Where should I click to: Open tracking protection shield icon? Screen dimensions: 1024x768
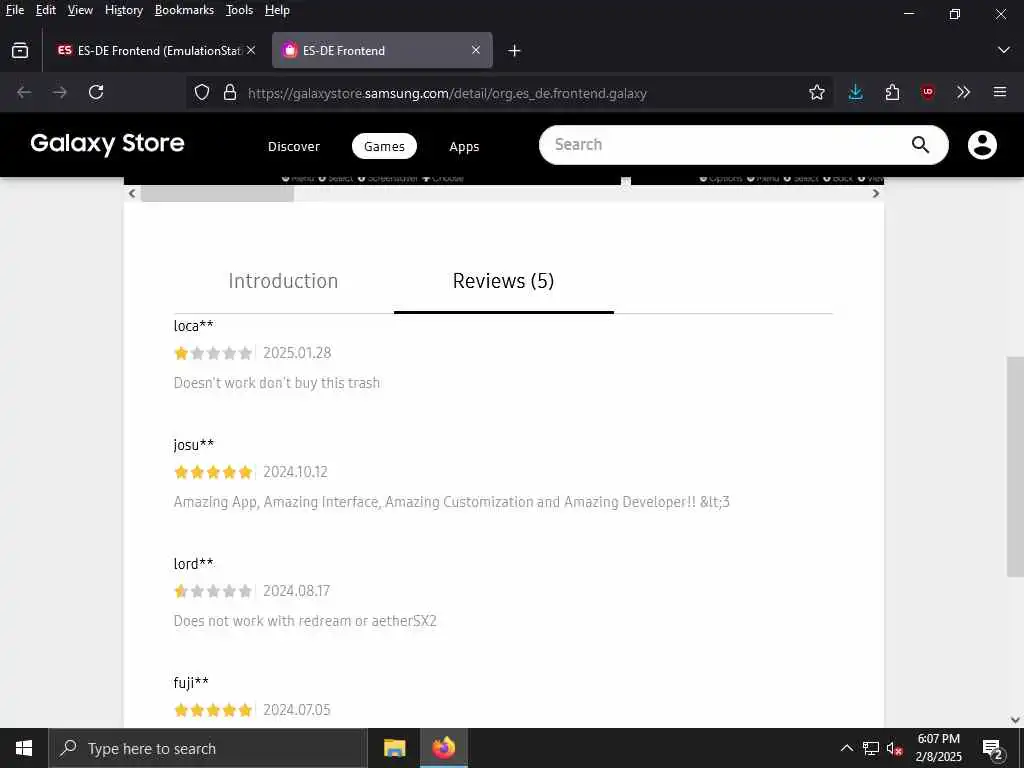pyautogui.click(x=202, y=92)
